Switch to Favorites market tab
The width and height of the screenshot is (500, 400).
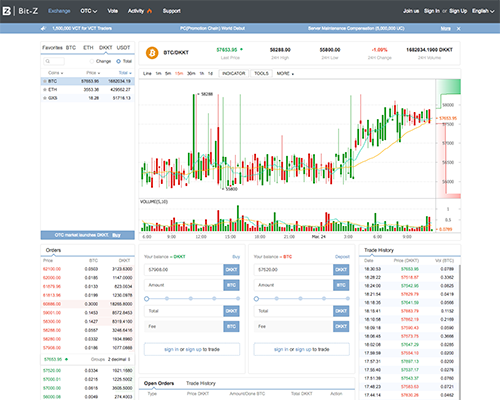(x=52, y=48)
